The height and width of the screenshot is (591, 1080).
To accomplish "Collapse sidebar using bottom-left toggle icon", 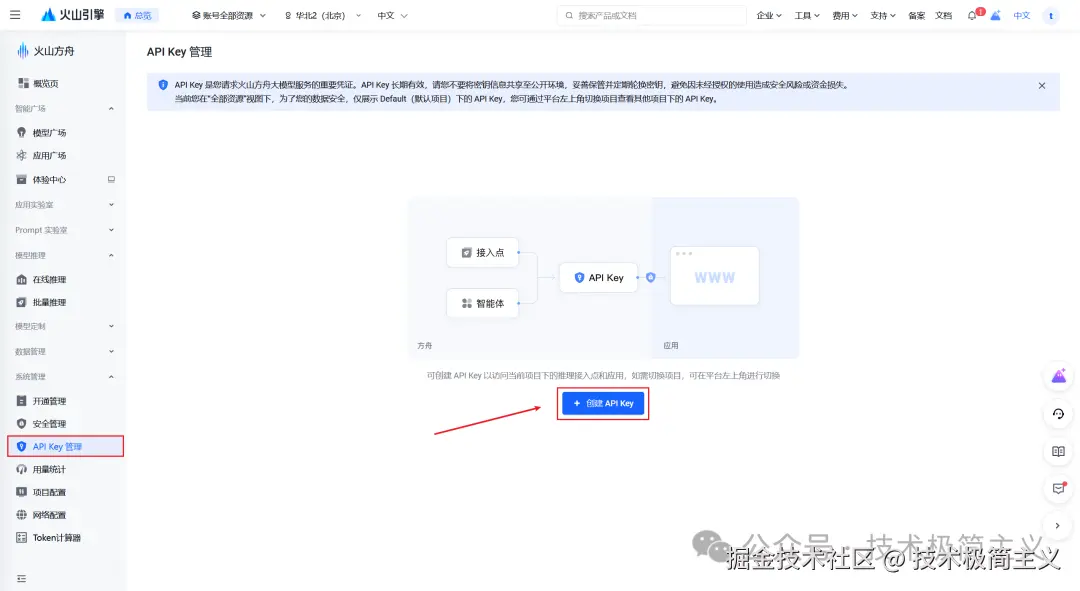I will tap(21, 579).
